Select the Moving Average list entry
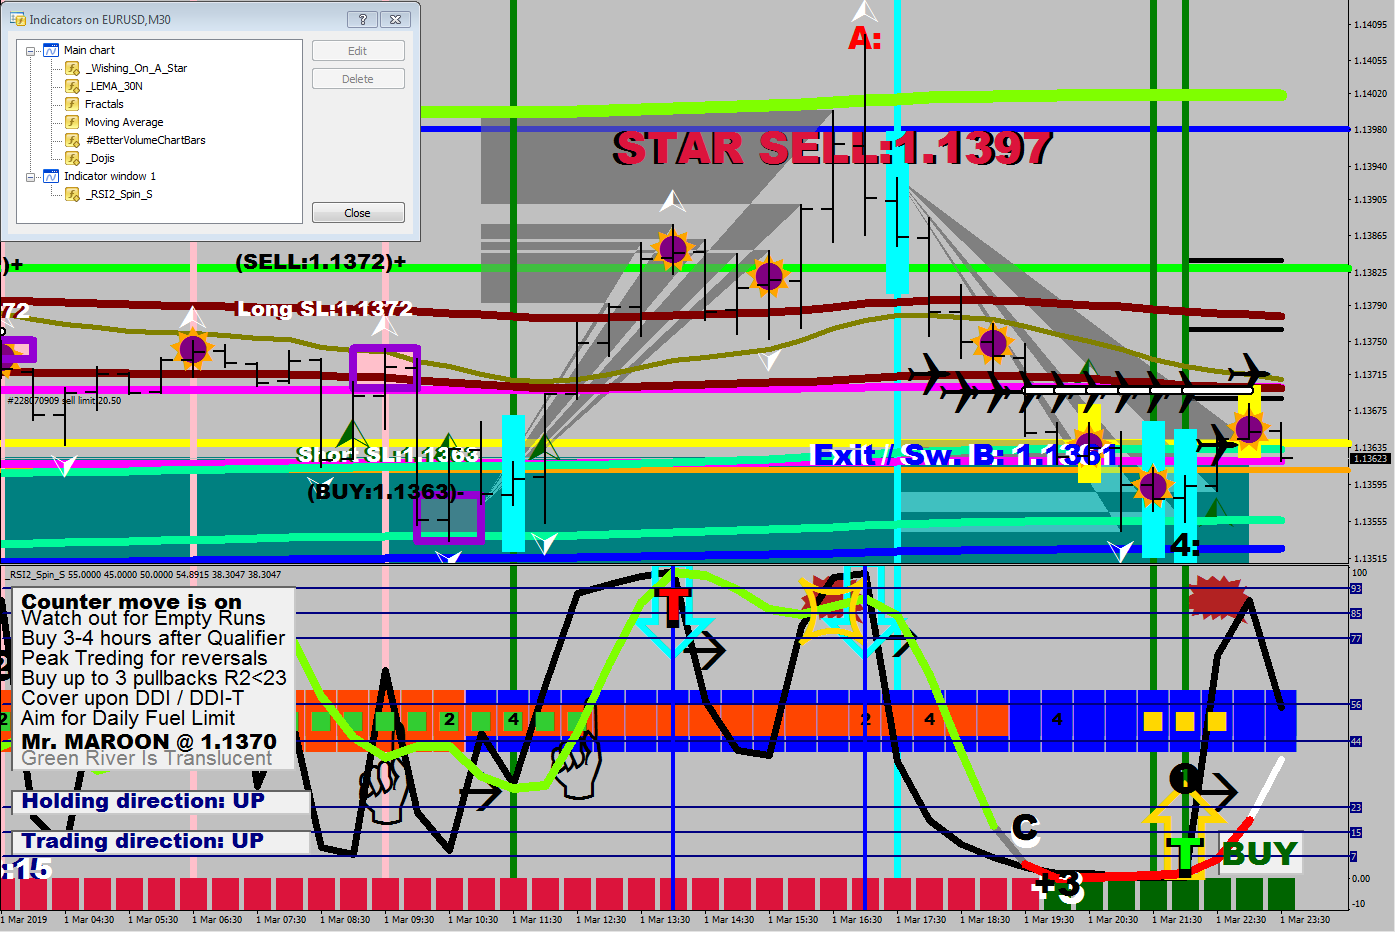This screenshot has height=932, width=1396. tap(124, 122)
